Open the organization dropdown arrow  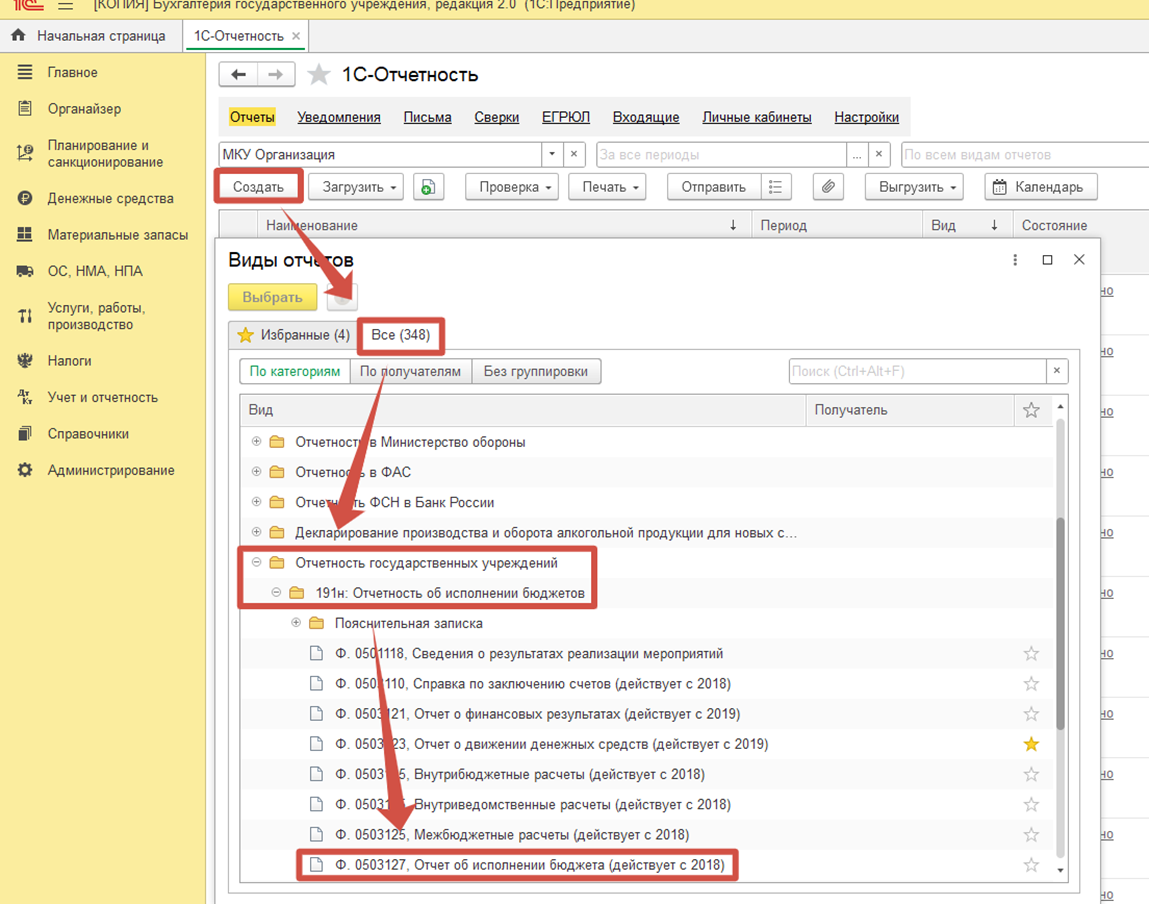pos(552,154)
